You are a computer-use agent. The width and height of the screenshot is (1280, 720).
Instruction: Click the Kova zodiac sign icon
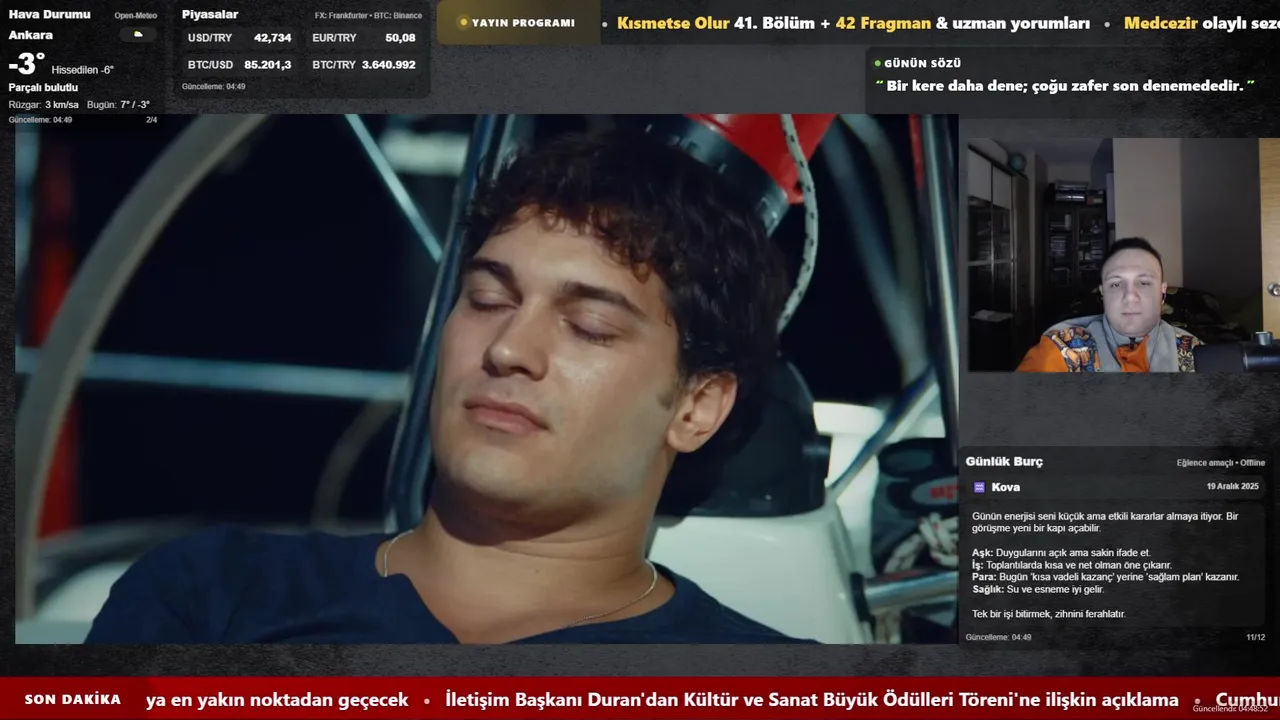click(x=979, y=487)
